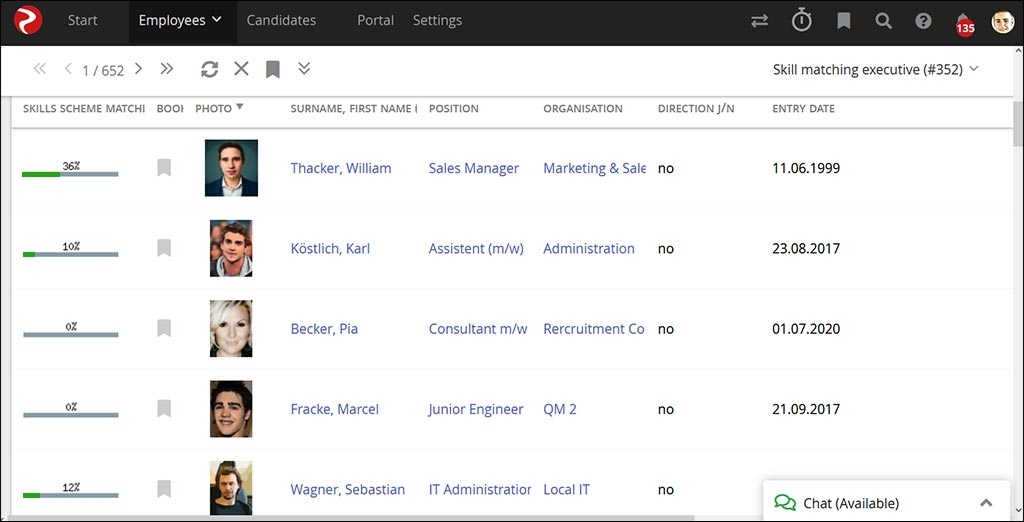Toggle bookmark for Becker, Pia
The width and height of the screenshot is (1024, 522).
click(164, 329)
